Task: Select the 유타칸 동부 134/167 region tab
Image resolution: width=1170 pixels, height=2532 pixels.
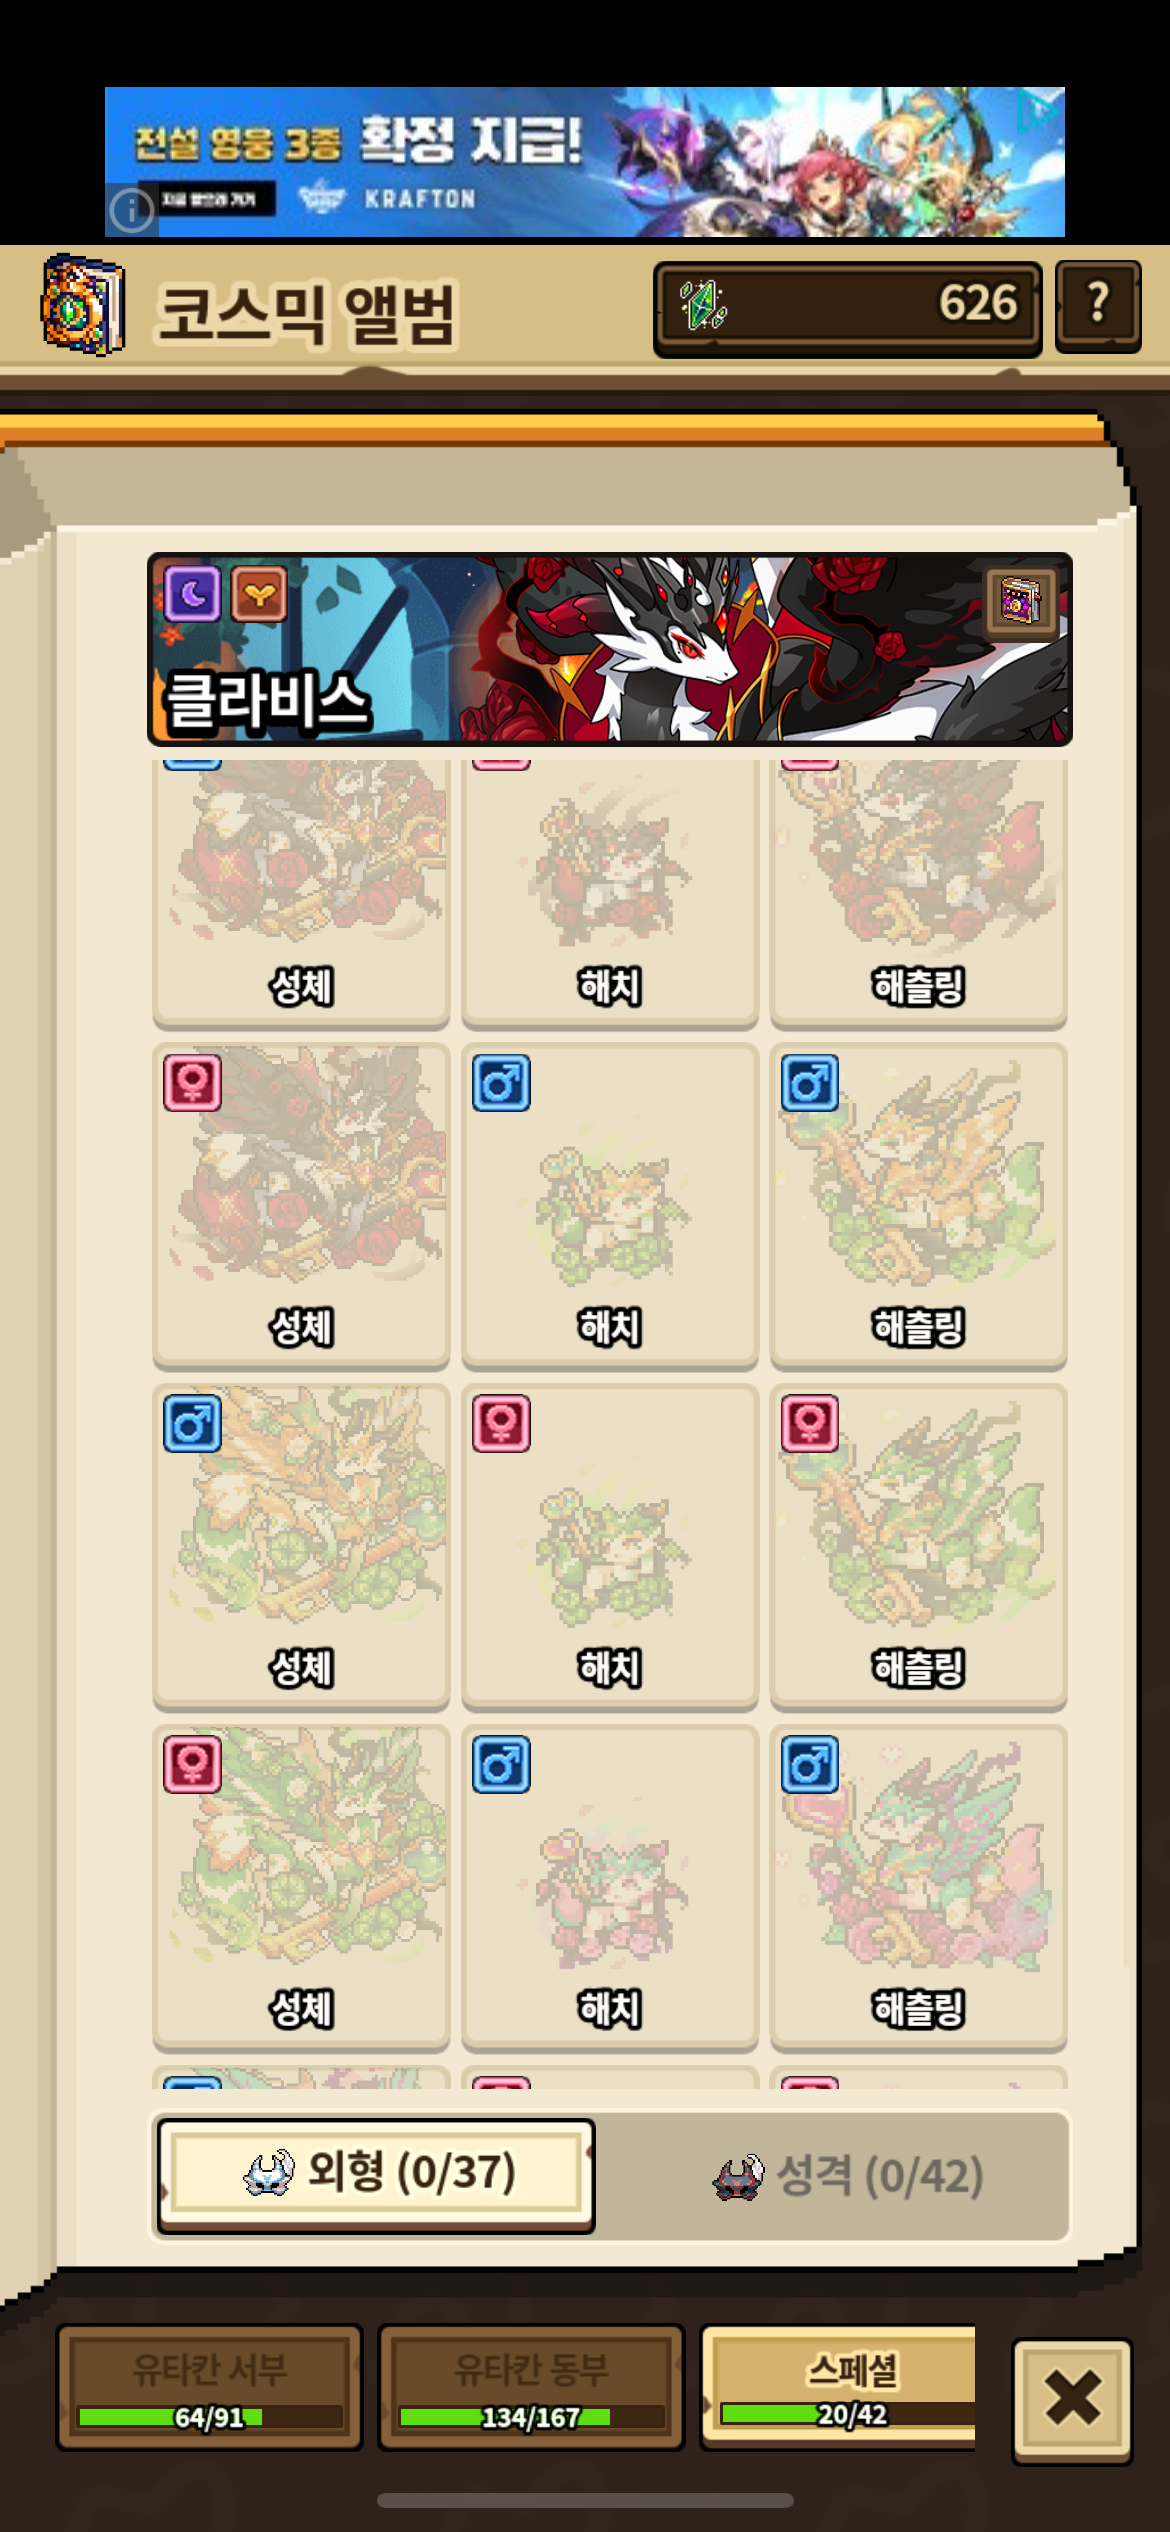Action: [x=531, y=2387]
